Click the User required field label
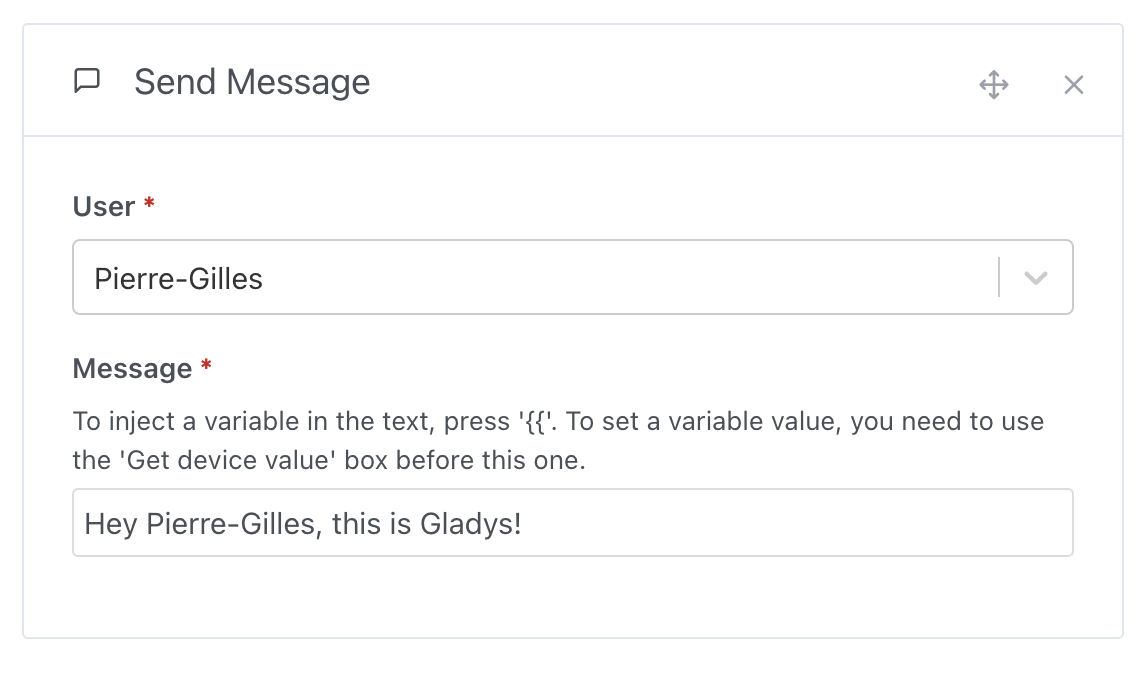Image resolution: width=1148 pixels, height=676 pixels. [x=103, y=207]
